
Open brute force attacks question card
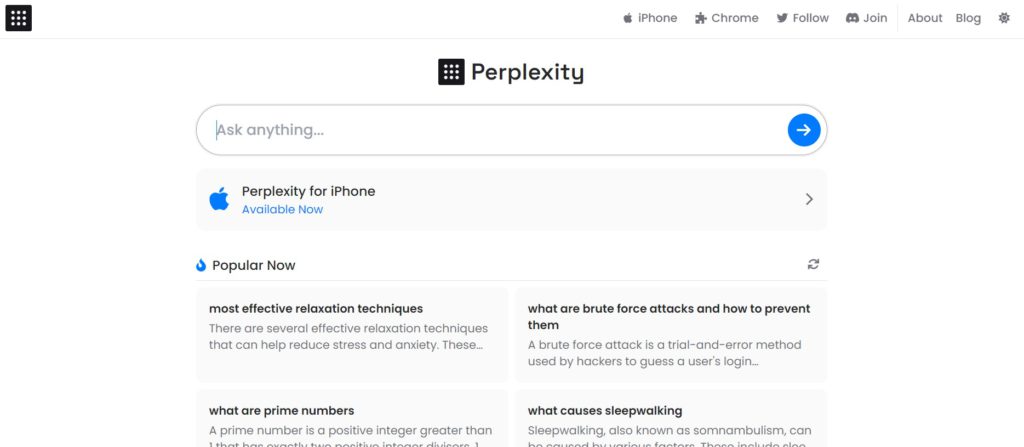(671, 335)
